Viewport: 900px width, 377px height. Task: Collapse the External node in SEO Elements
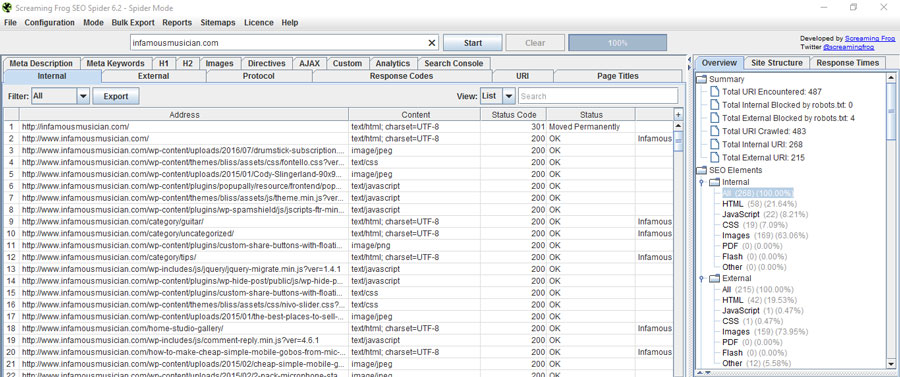(701, 279)
